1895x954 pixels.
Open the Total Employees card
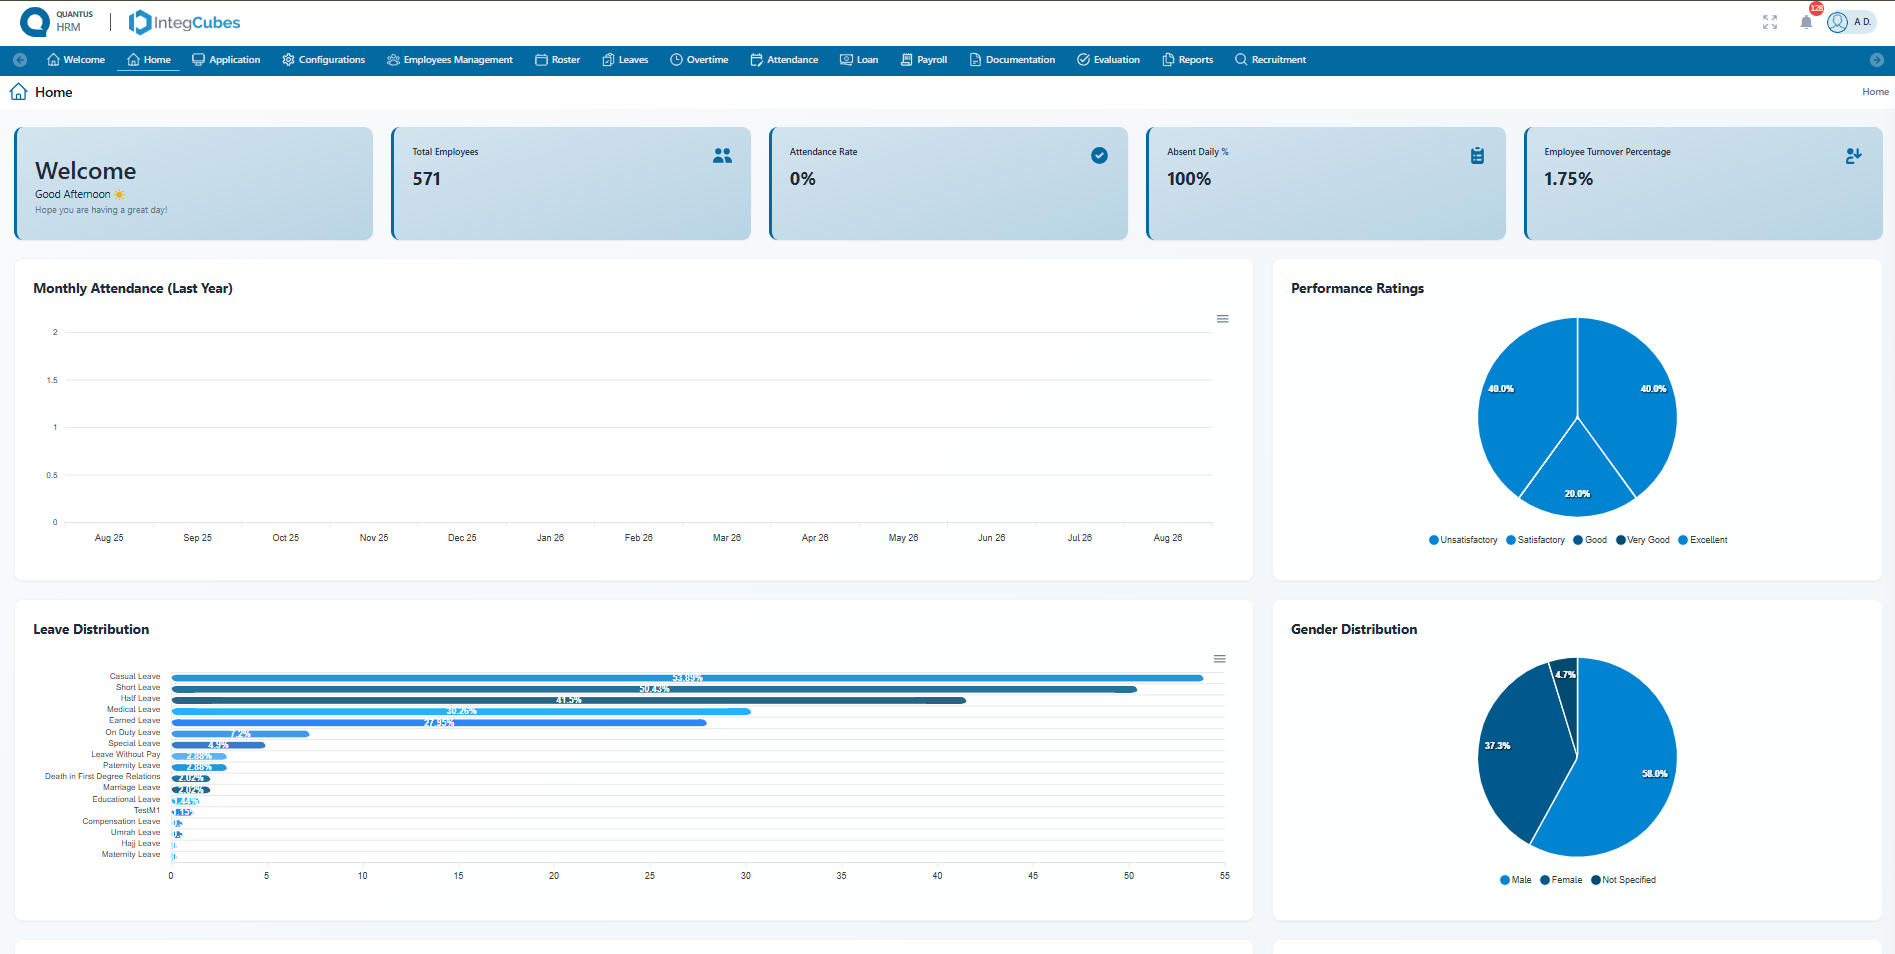[x=571, y=183]
